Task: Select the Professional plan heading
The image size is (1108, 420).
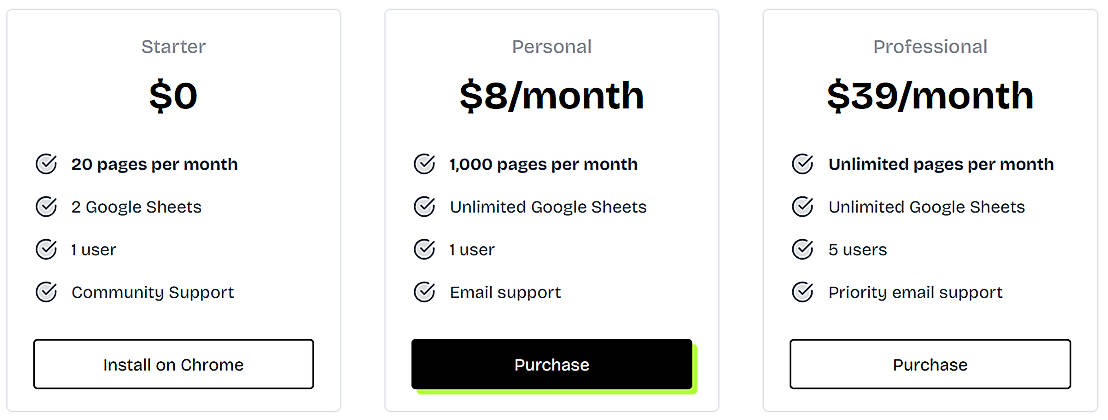Action: [930, 47]
